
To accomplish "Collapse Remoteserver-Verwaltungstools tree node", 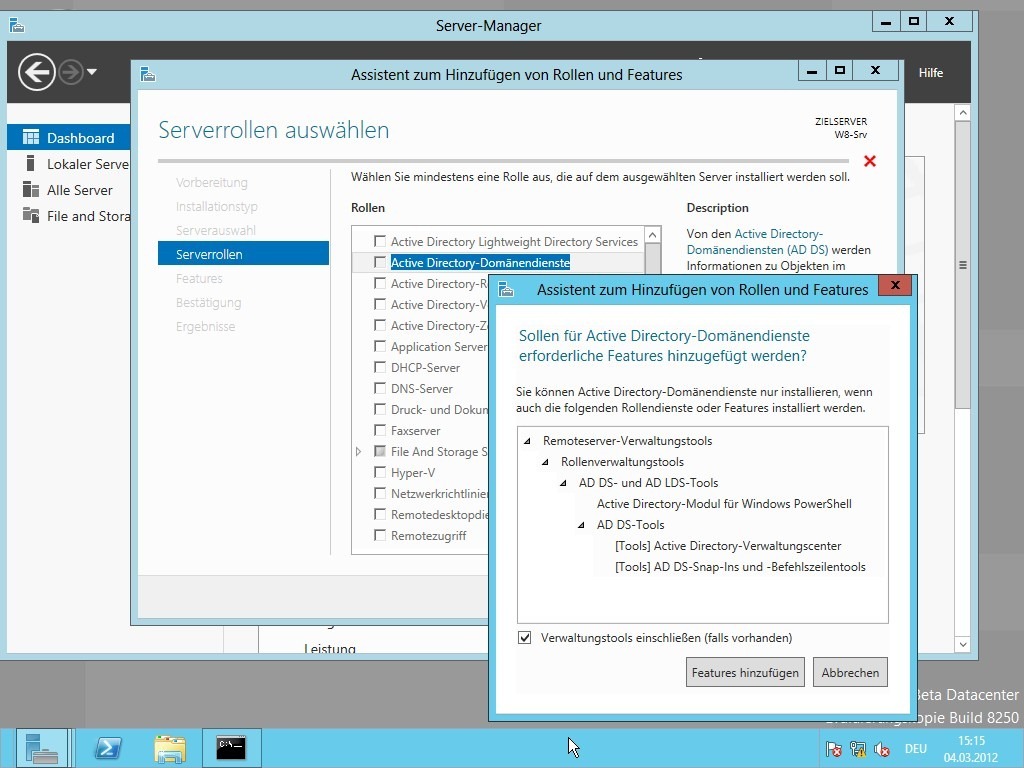I will coord(527,441).
